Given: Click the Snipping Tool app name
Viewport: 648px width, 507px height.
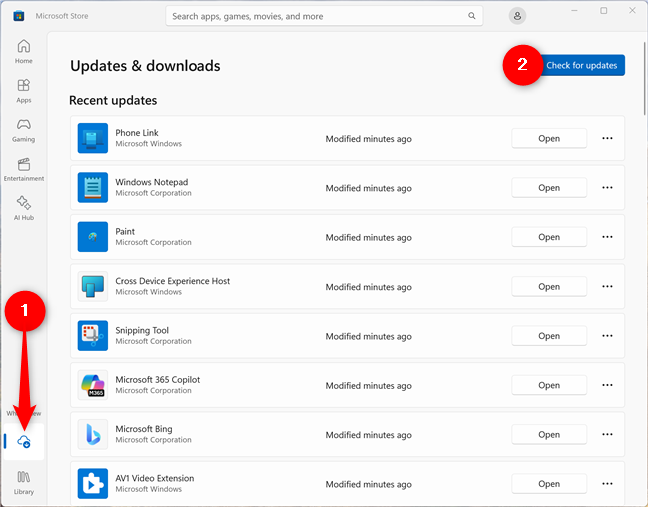Looking at the screenshot, I should 142,330.
